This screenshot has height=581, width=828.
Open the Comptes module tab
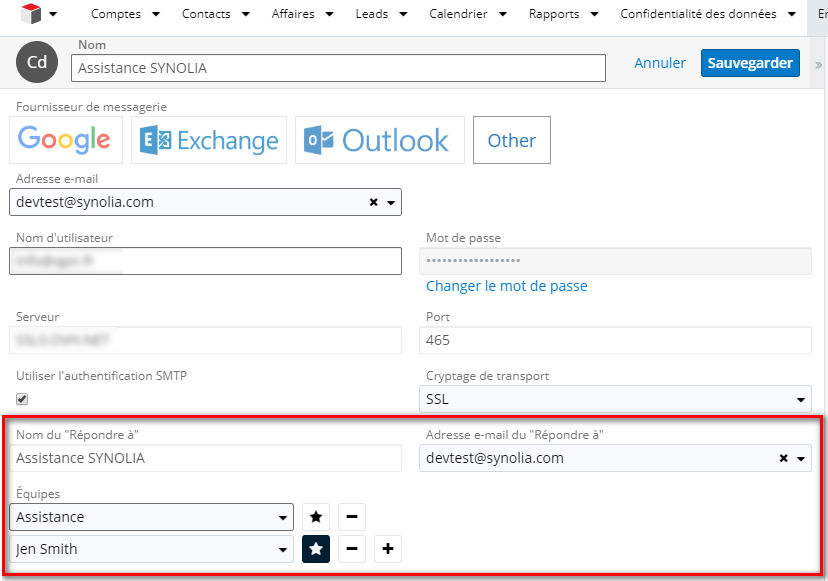click(x=116, y=14)
